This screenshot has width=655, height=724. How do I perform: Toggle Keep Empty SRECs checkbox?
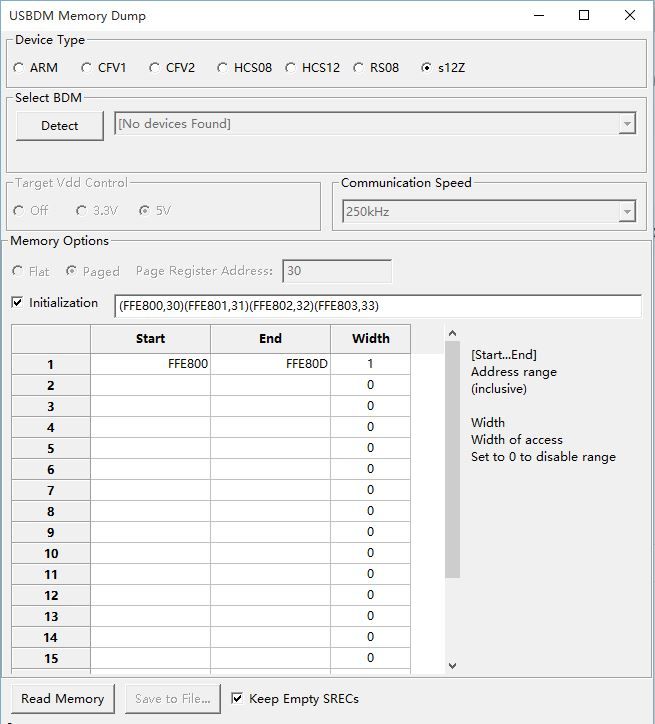(x=237, y=698)
